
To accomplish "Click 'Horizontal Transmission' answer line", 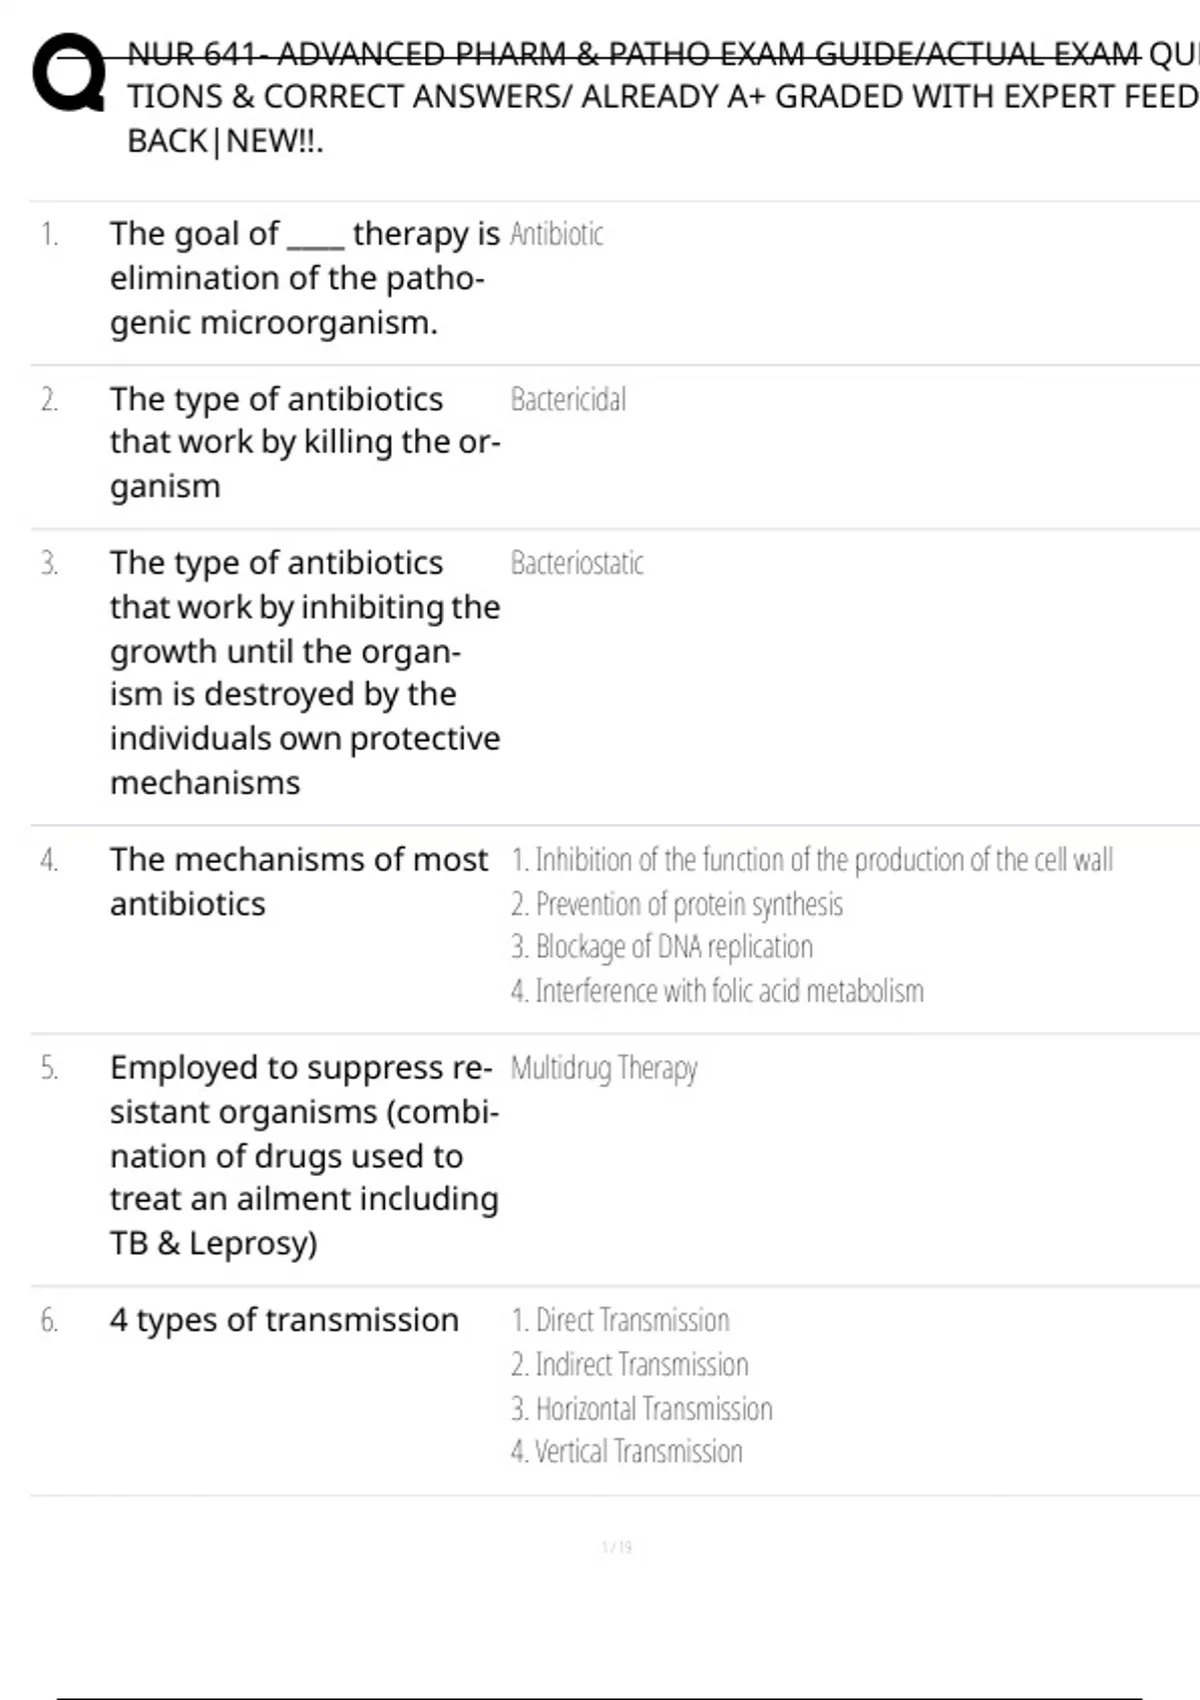I will click(x=642, y=1408).
